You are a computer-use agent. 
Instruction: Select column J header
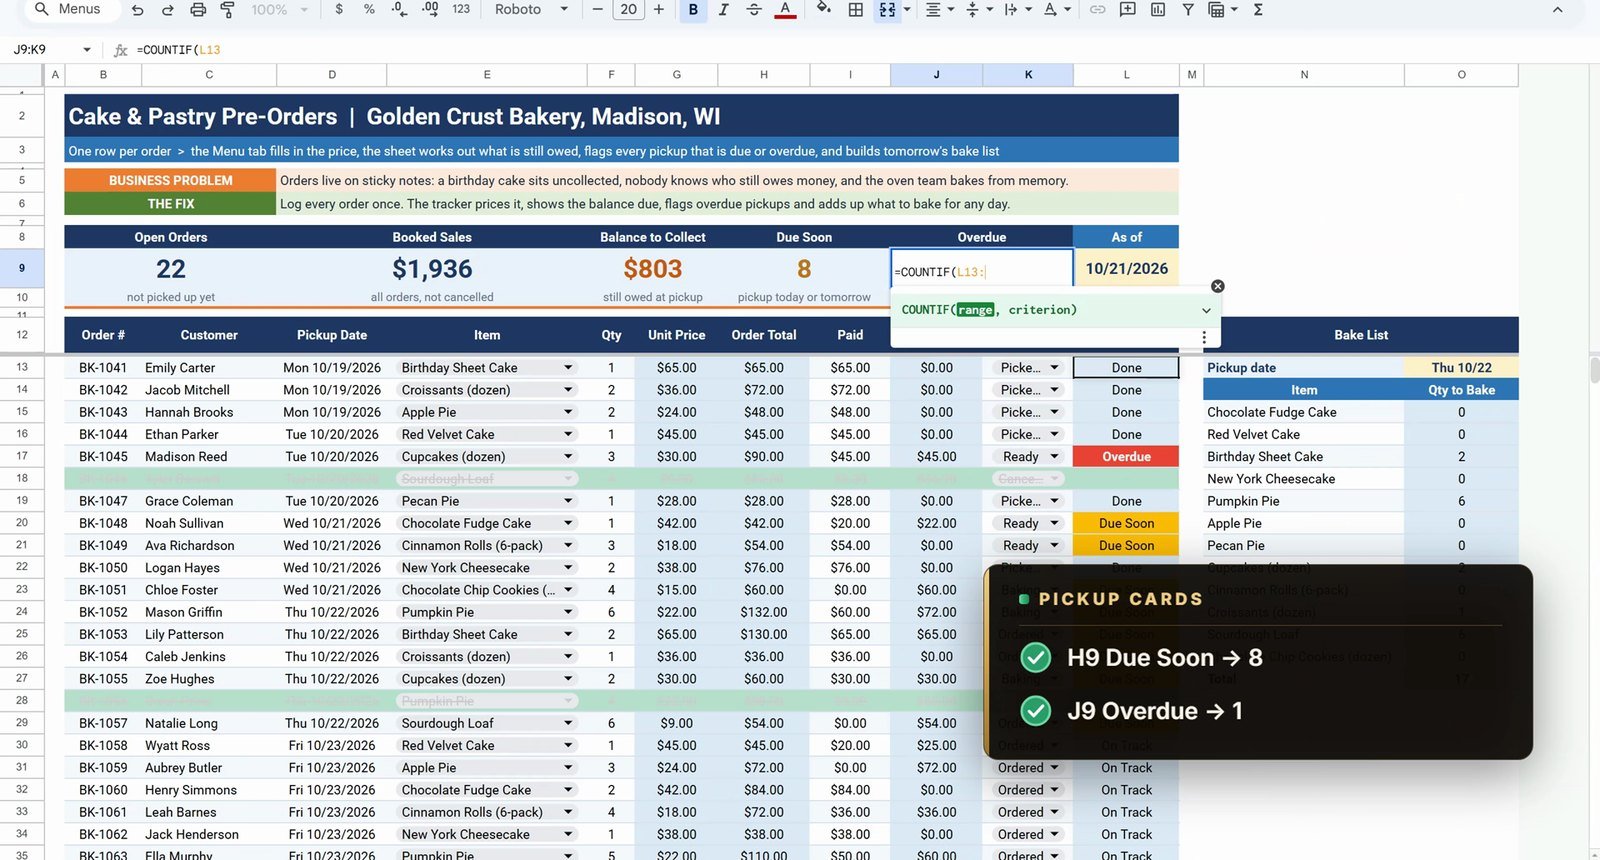(x=936, y=74)
